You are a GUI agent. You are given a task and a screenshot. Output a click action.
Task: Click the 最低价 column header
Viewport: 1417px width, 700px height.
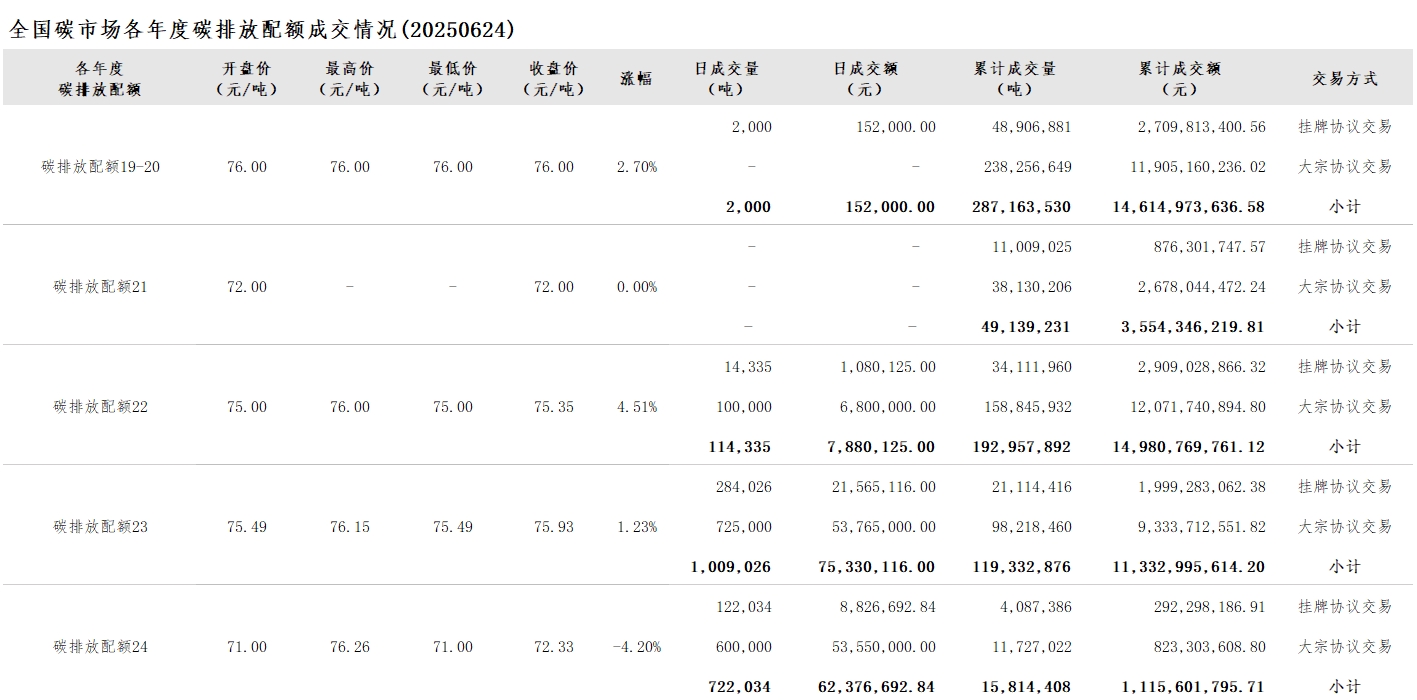point(452,78)
